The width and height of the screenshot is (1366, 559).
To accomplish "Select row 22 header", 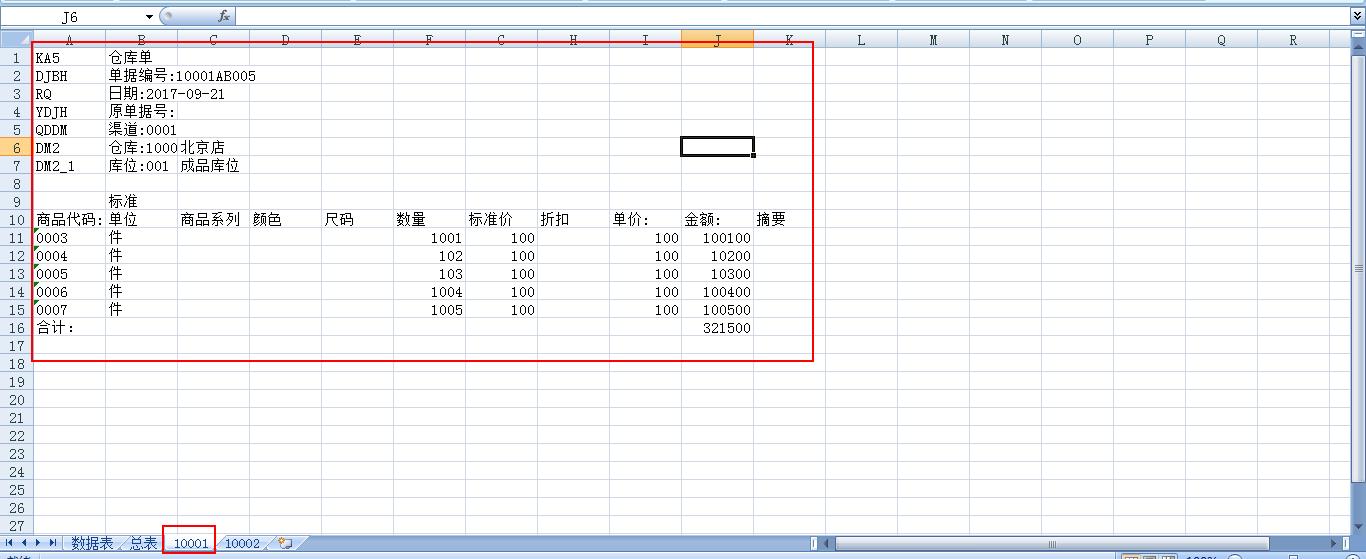I will point(16,435).
